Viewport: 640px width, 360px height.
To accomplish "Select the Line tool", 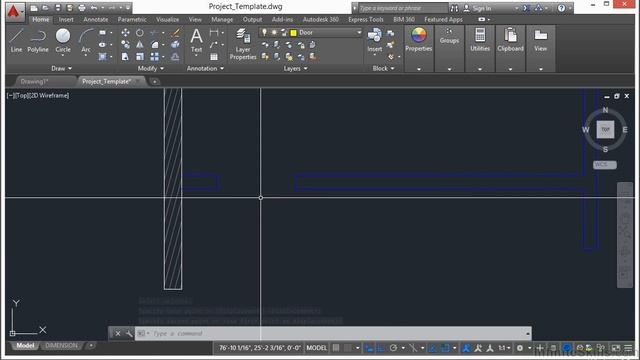I will (x=16, y=40).
